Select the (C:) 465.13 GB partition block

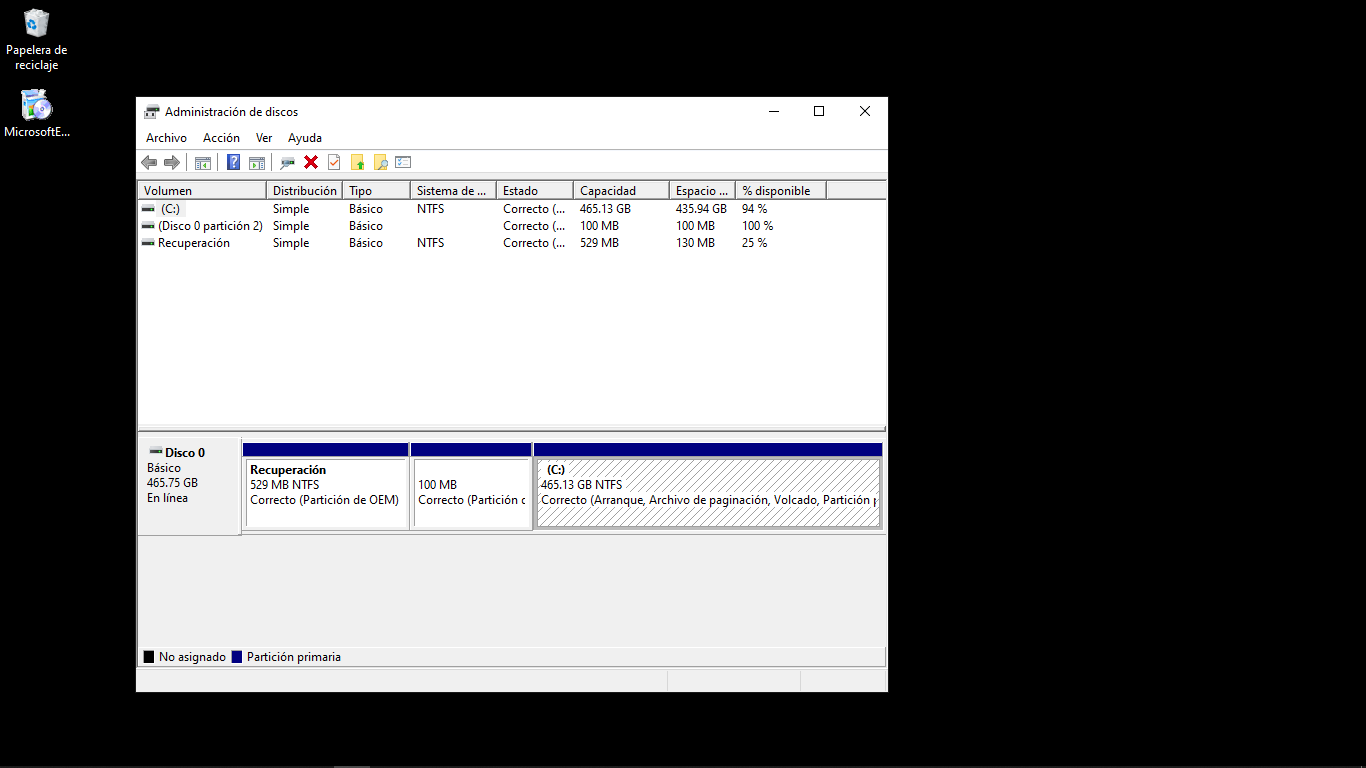point(708,485)
